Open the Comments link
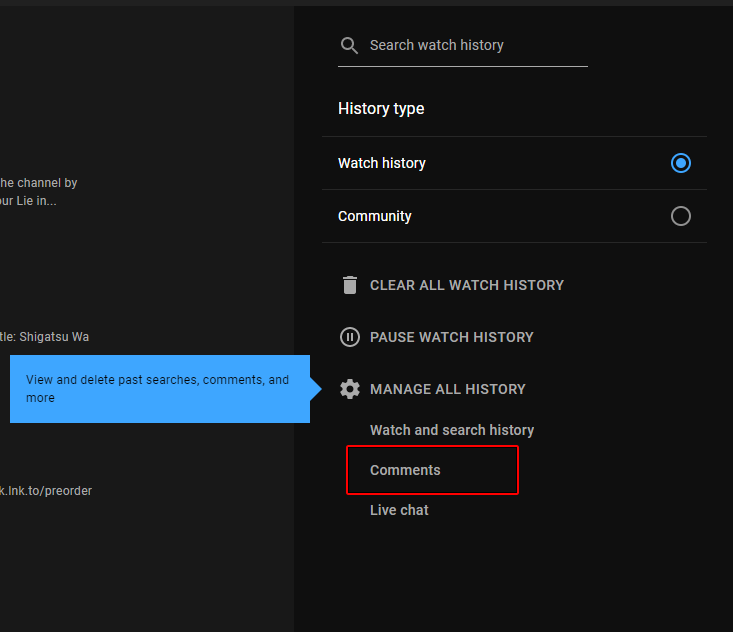The image size is (733, 632). point(405,470)
